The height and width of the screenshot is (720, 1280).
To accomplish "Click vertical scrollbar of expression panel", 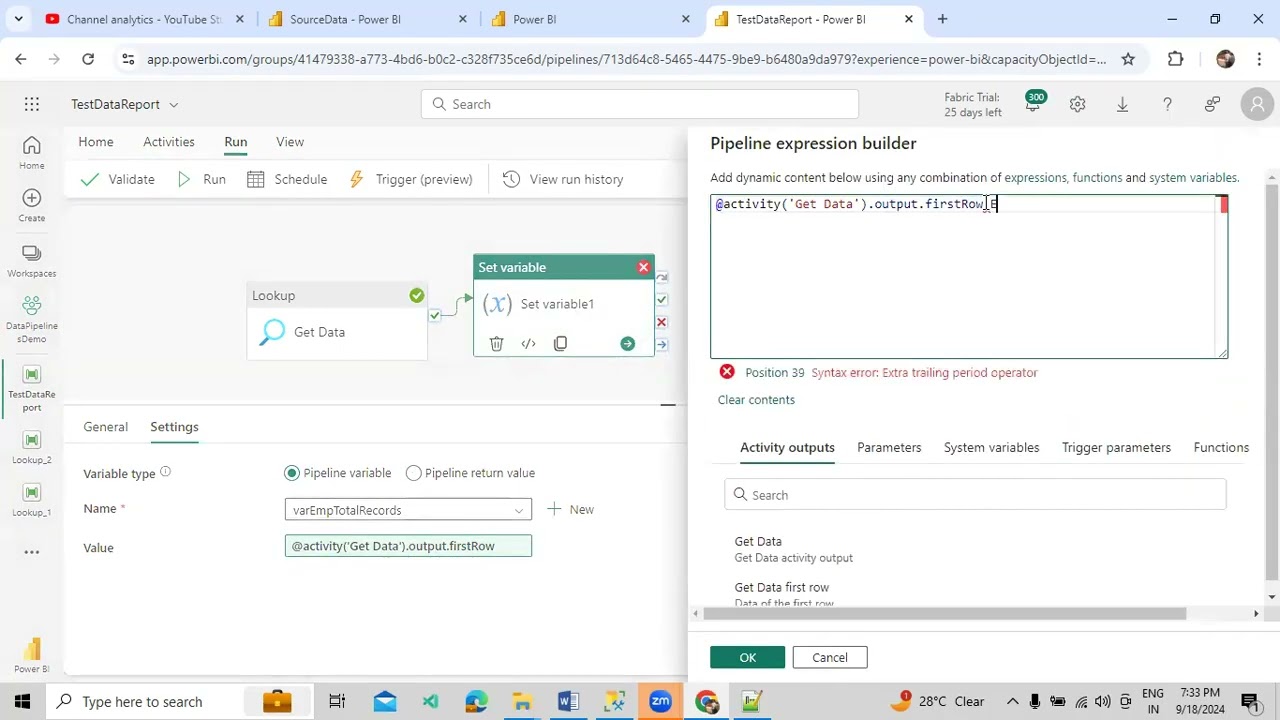I will pos(1272,380).
